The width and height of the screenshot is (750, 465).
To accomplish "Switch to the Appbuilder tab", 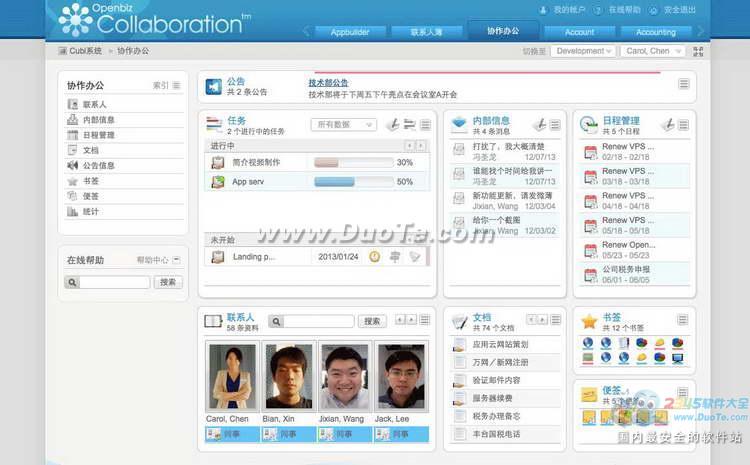I will [350, 32].
